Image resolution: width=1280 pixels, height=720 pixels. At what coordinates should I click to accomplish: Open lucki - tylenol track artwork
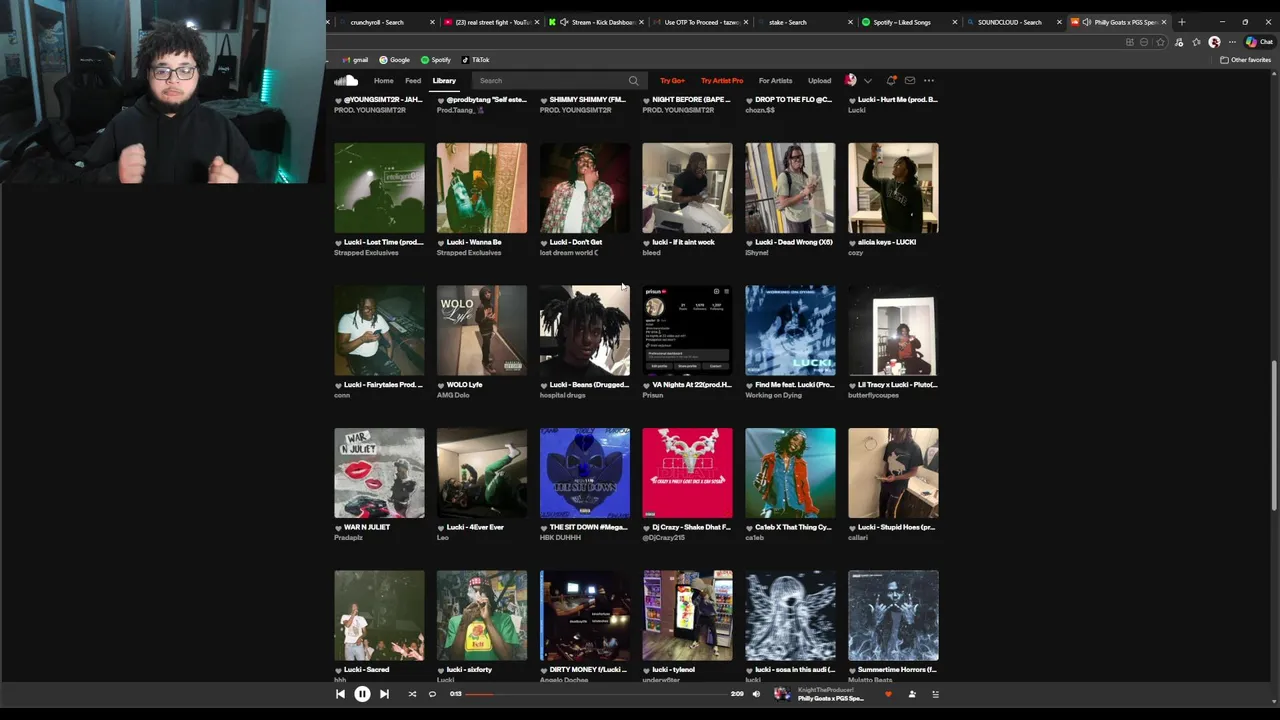pos(687,616)
